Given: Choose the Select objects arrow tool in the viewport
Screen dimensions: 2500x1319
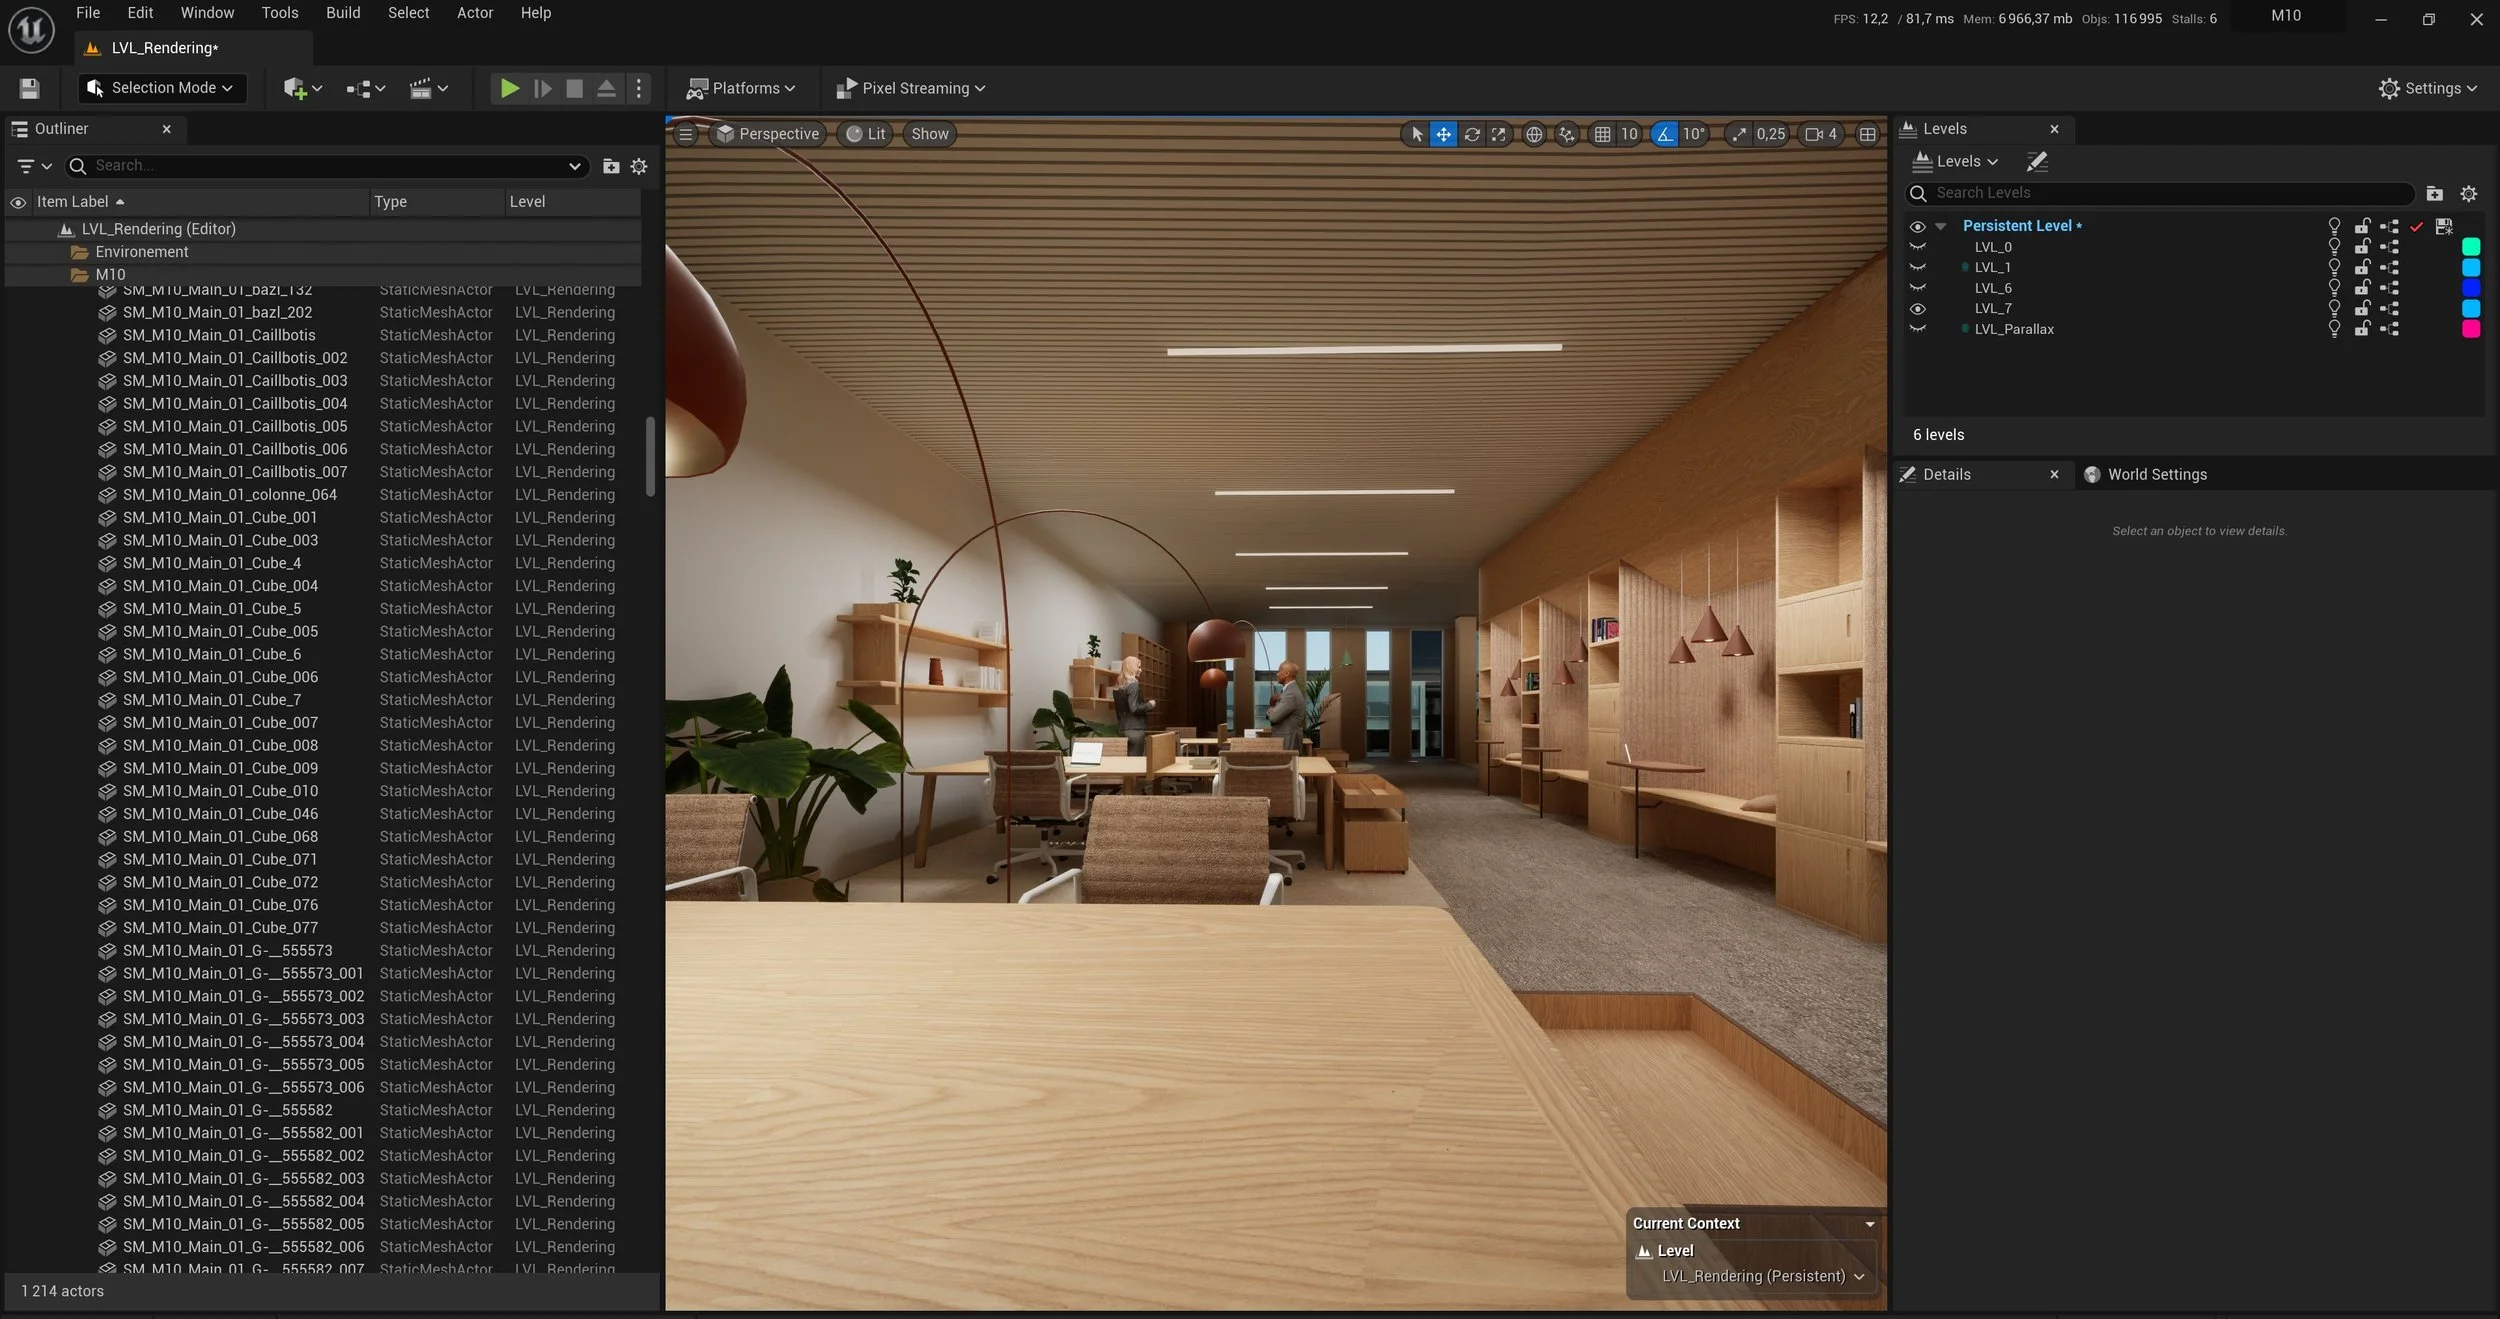Looking at the screenshot, I should (x=1416, y=134).
